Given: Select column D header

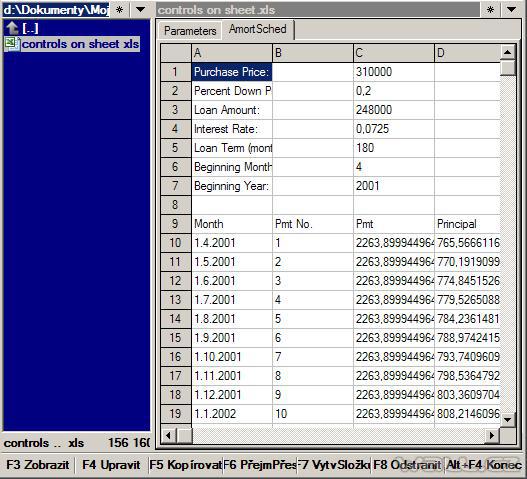Looking at the screenshot, I should click(x=467, y=53).
